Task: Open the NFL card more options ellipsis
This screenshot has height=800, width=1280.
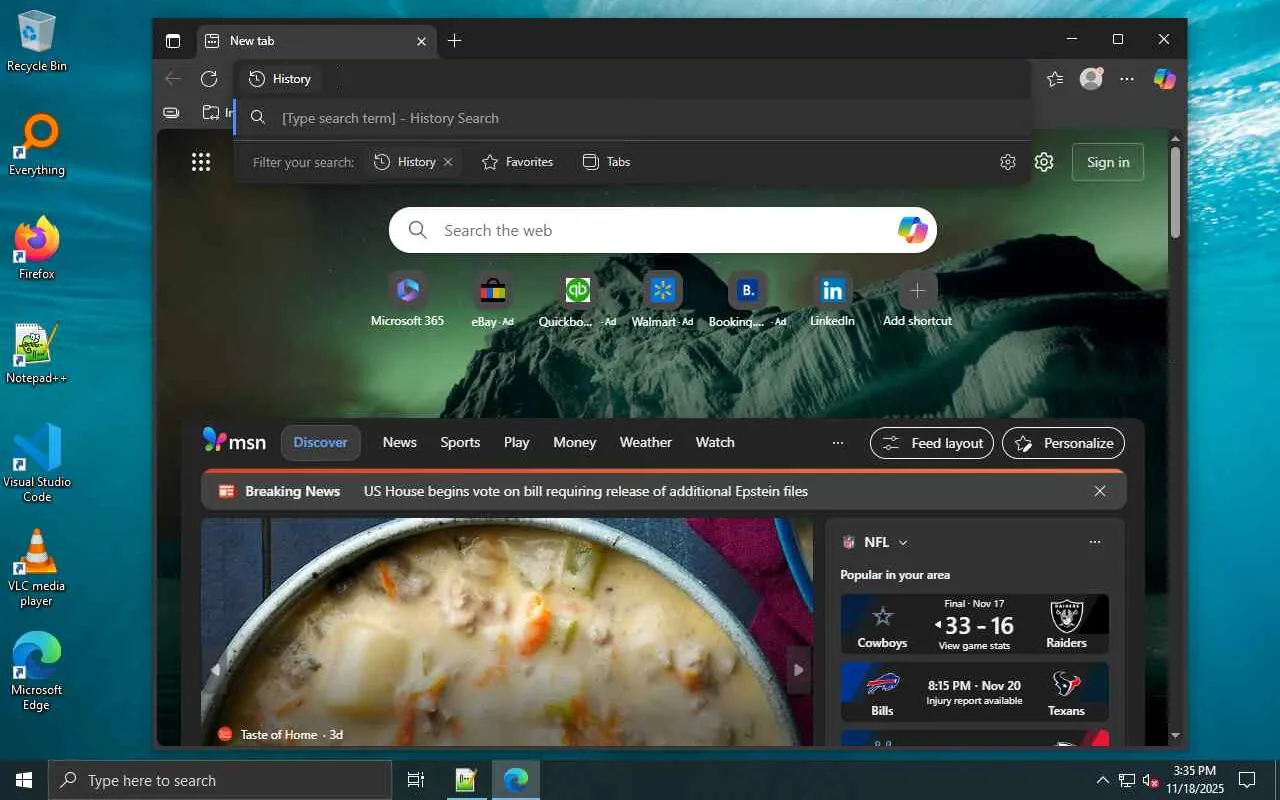Action: (x=1095, y=542)
